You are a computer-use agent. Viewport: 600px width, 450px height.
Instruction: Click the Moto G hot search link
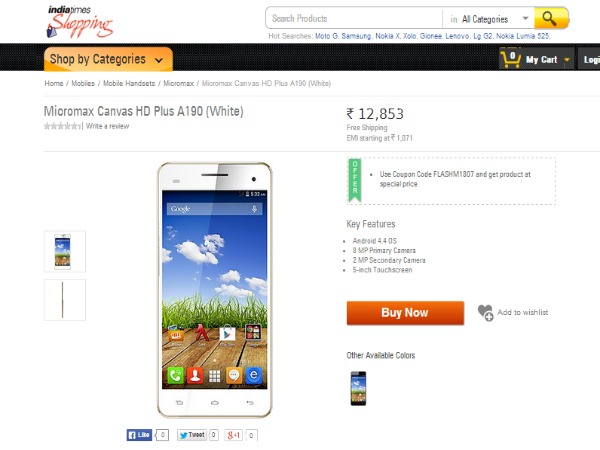(x=327, y=36)
